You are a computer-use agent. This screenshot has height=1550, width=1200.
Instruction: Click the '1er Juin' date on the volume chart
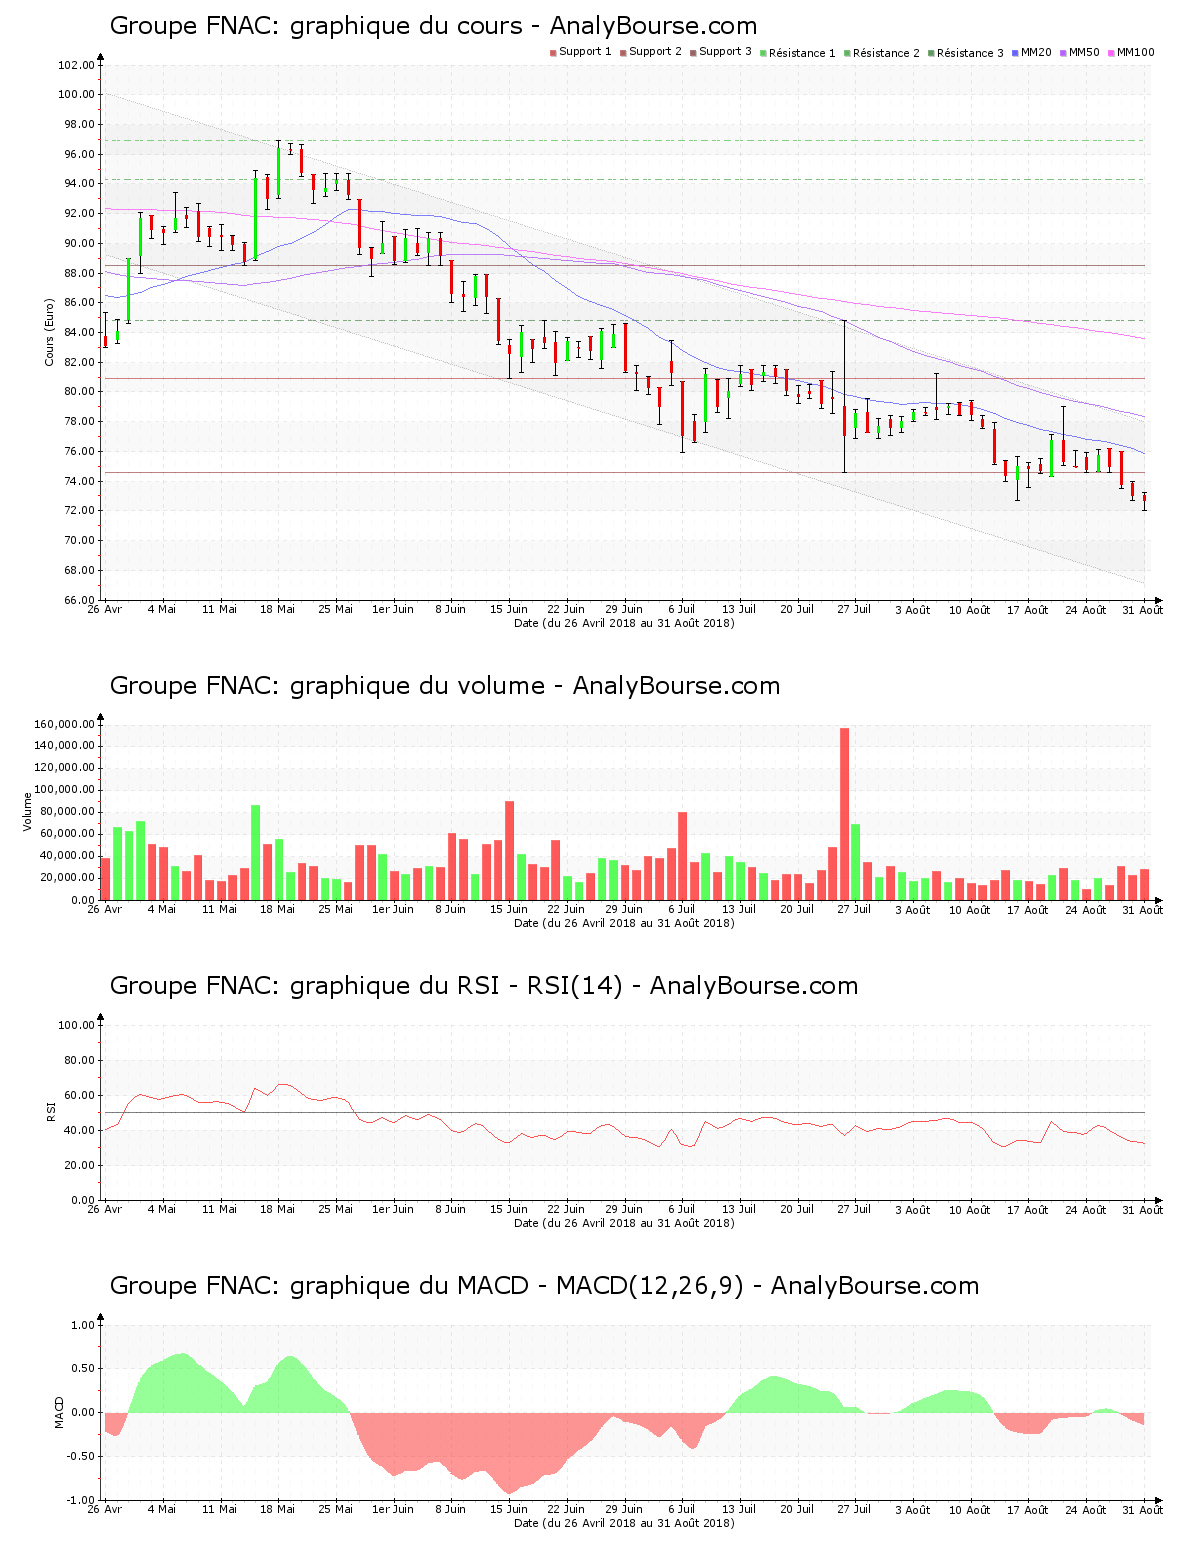(x=393, y=909)
